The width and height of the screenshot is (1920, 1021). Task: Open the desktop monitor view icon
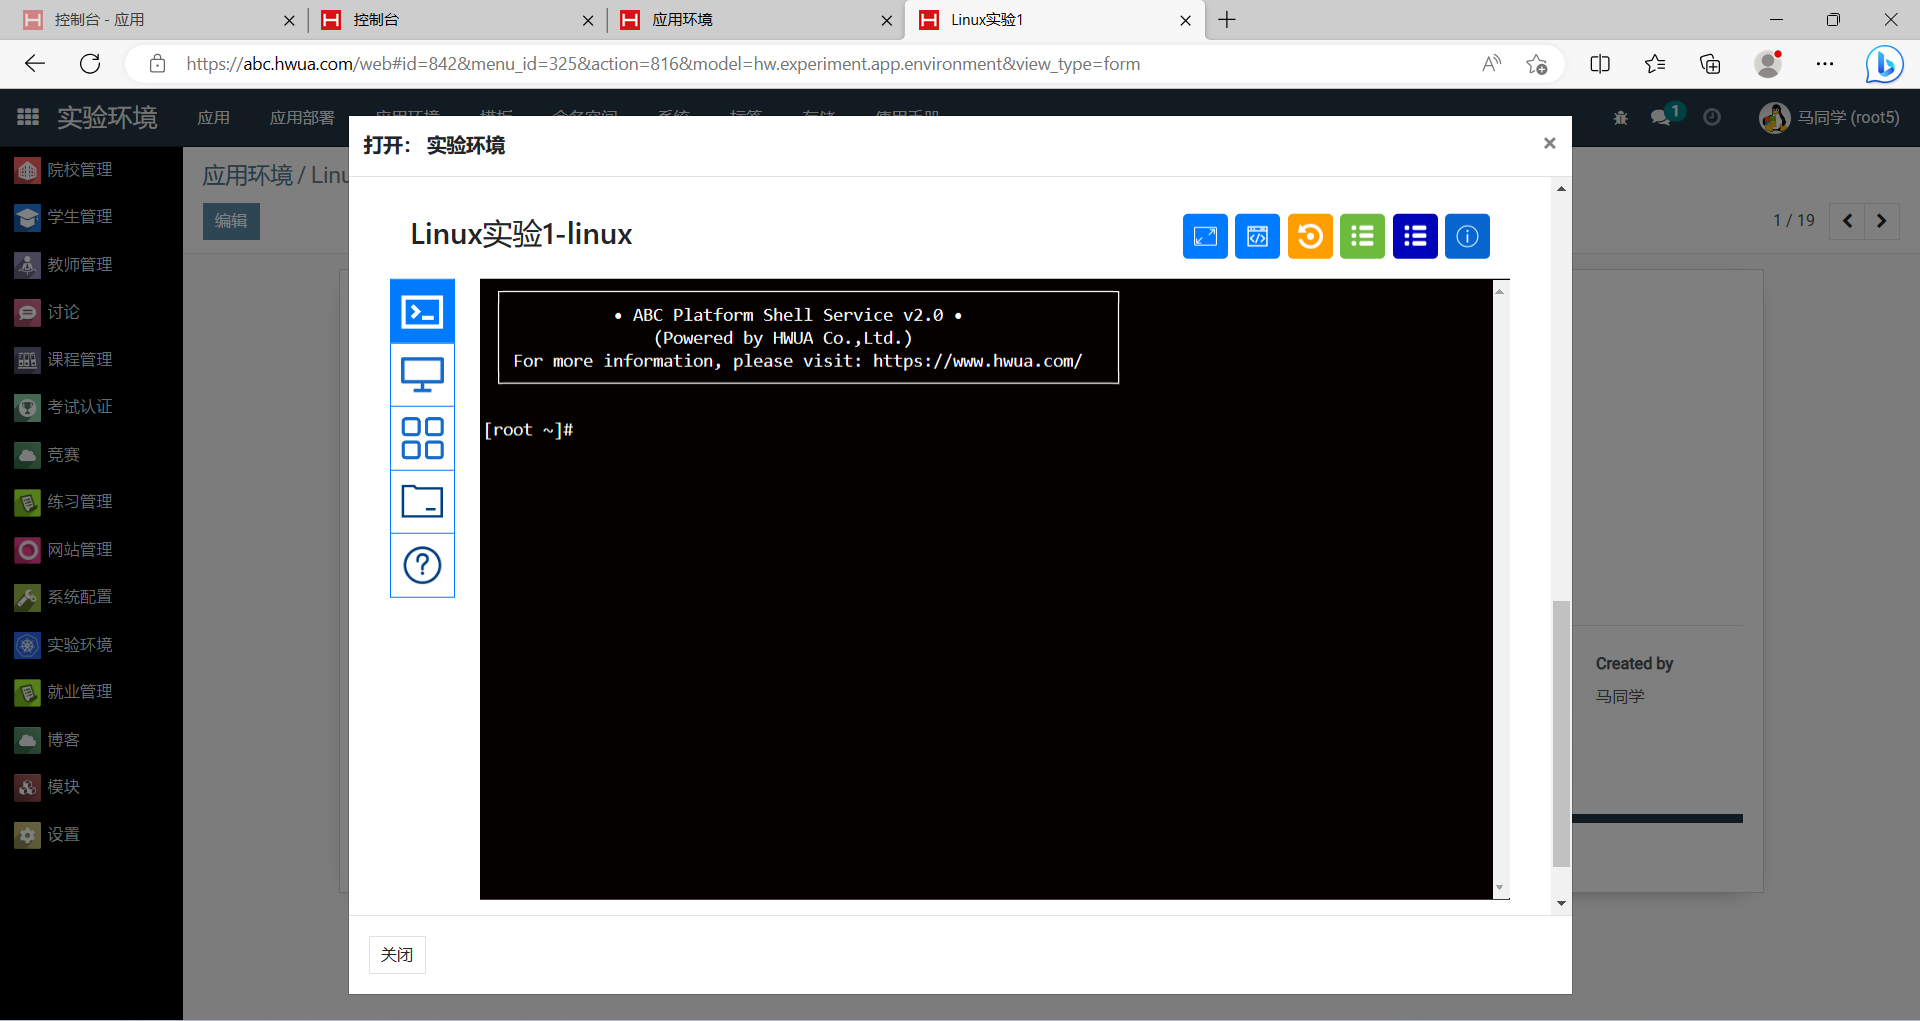click(x=422, y=375)
